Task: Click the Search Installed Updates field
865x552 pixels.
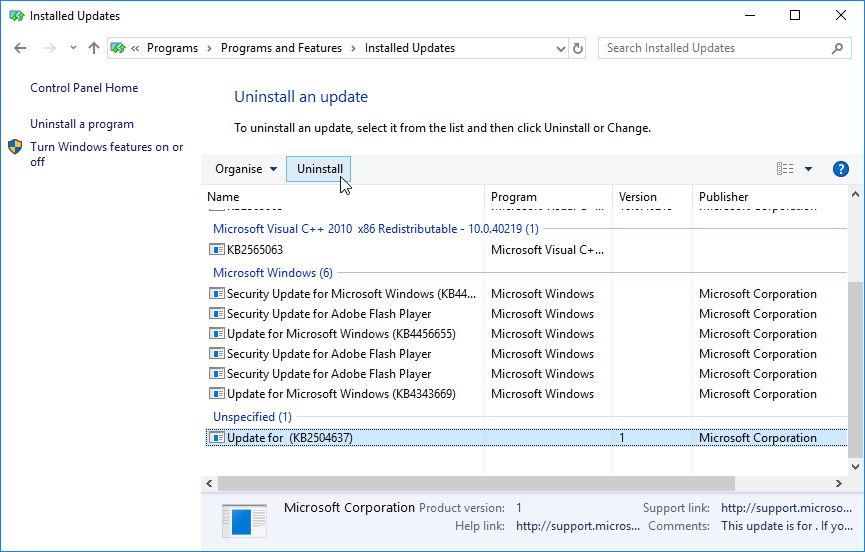Action: (x=724, y=48)
